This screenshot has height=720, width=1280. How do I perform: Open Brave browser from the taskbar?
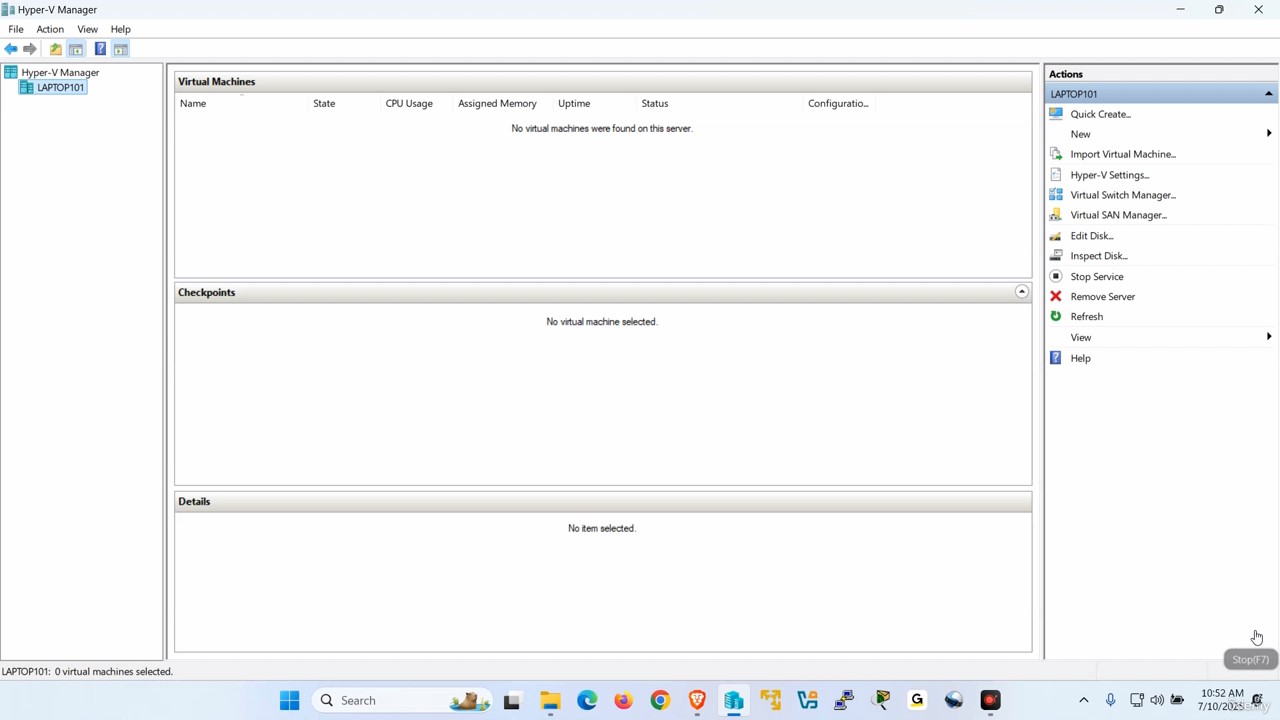[x=697, y=700]
